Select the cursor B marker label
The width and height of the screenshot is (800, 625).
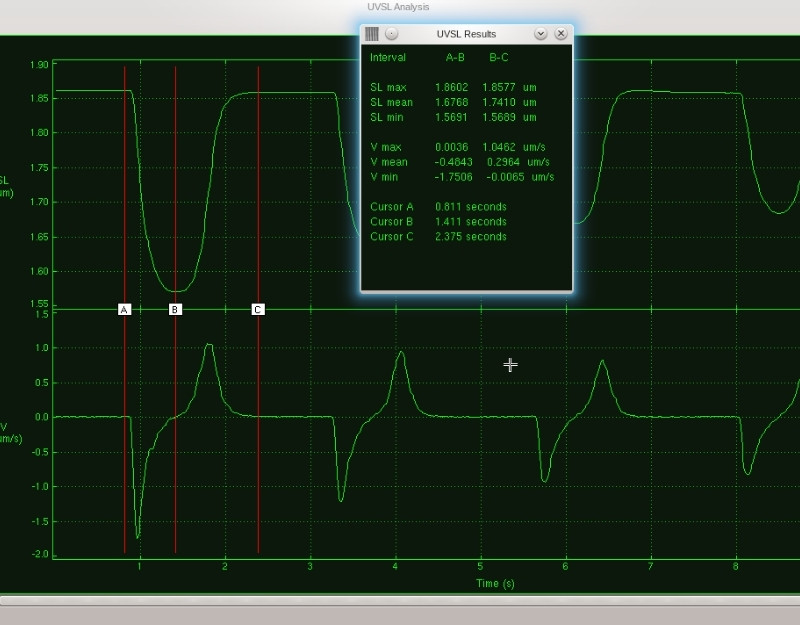(175, 310)
